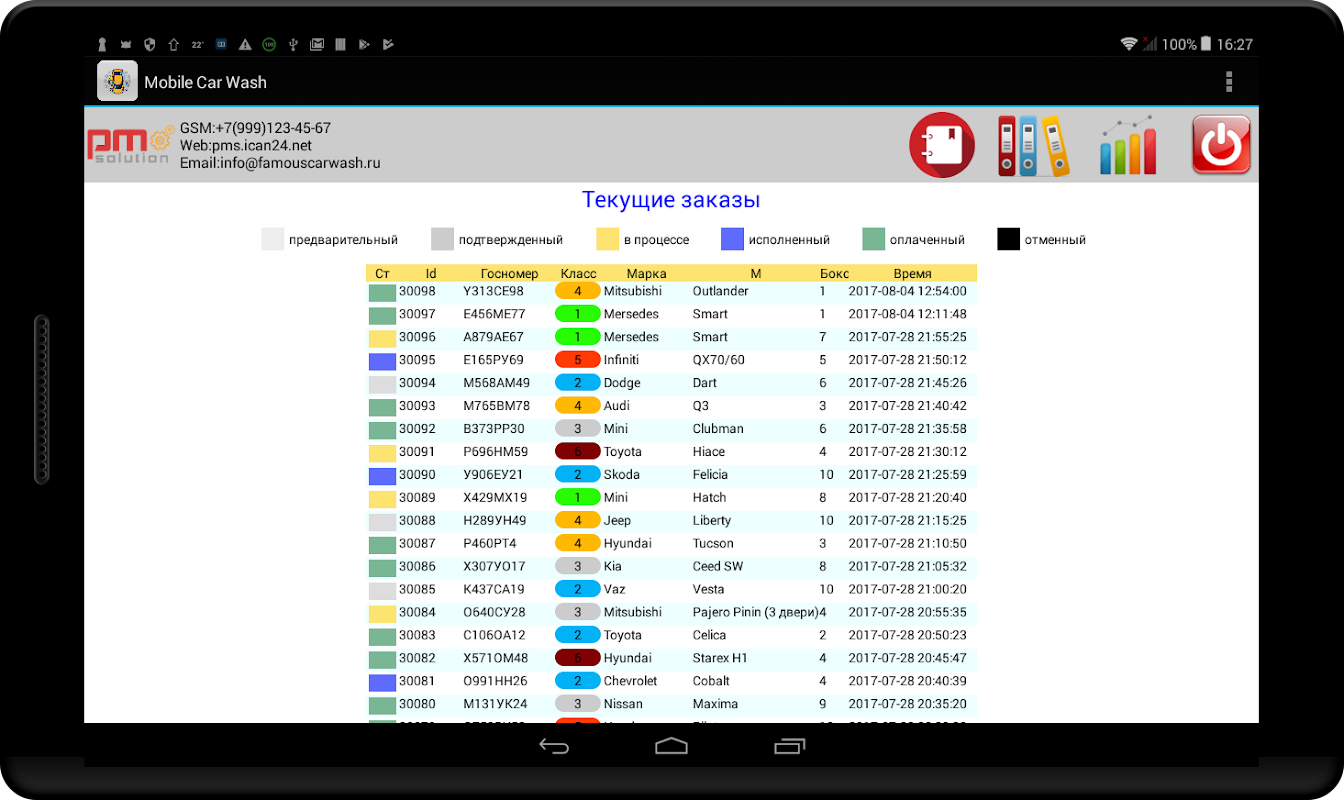1344x800 pixels.
Task: Click the Nissan brand cell
Action: click(623, 704)
